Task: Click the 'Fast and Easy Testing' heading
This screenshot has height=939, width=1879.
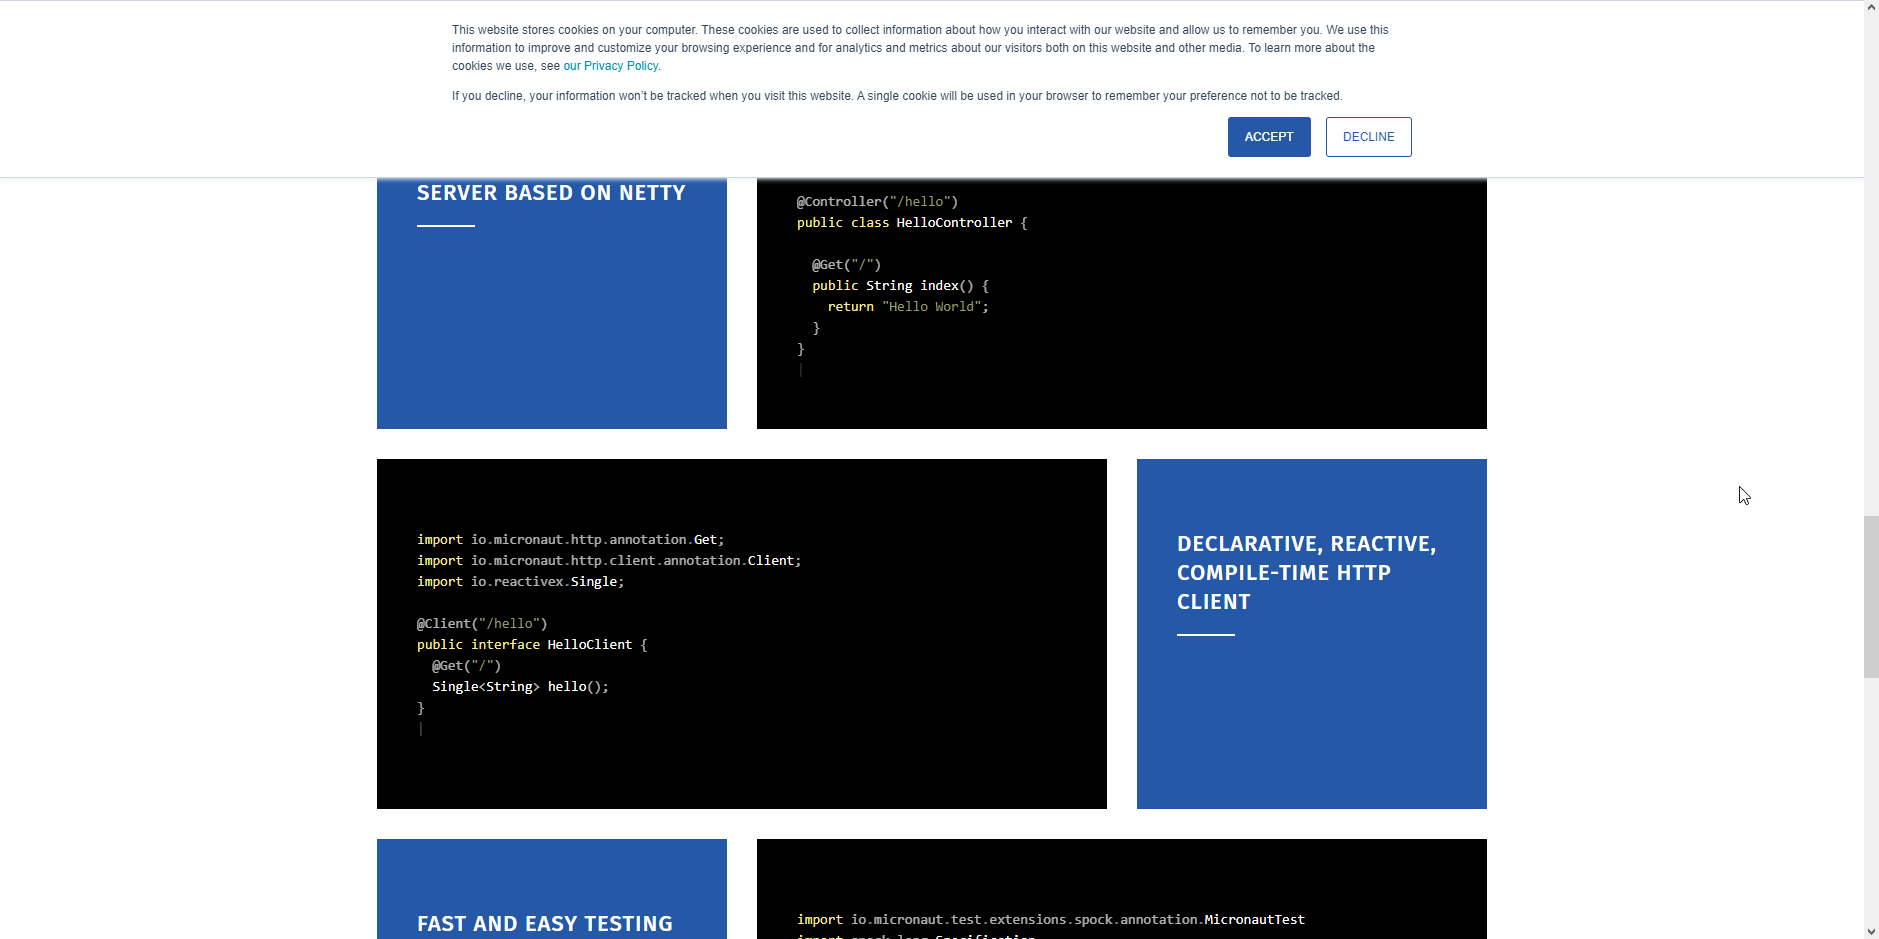Action: click(545, 923)
